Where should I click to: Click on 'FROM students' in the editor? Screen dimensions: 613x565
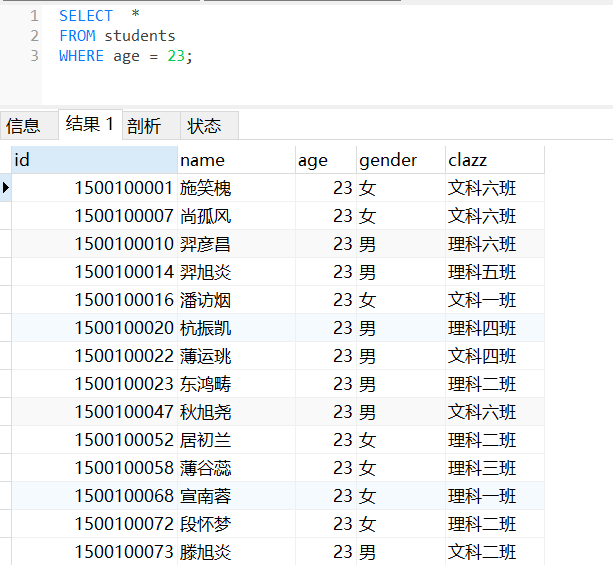pos(117,36)
